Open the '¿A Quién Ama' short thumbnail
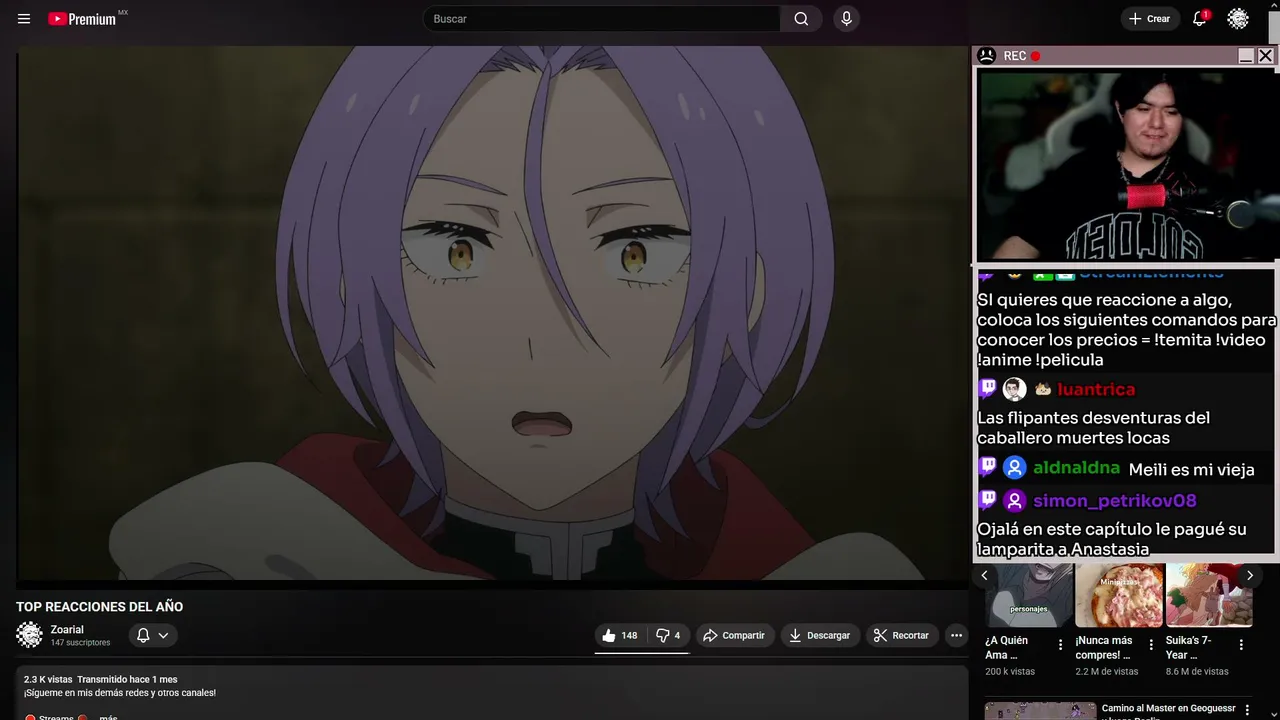Image resolution: width=1280 pixels, height=720 pixels. tap(1029, 595)
